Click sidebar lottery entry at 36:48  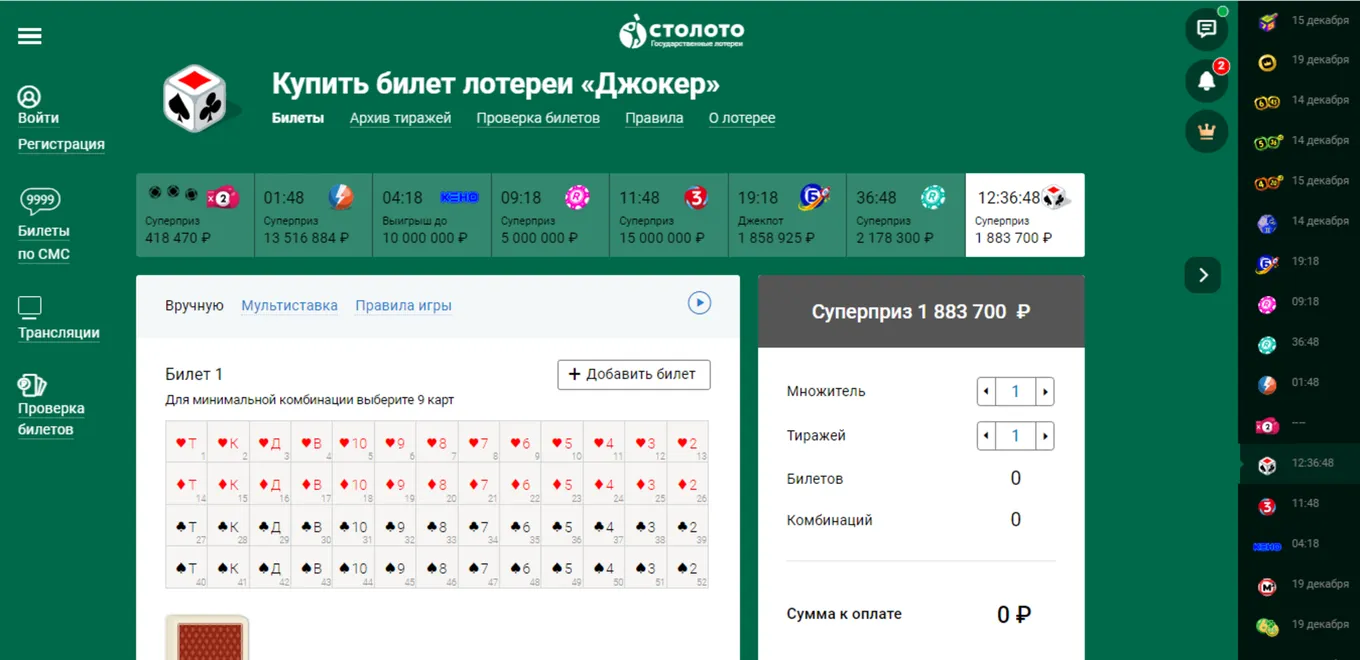point(1299,343)
